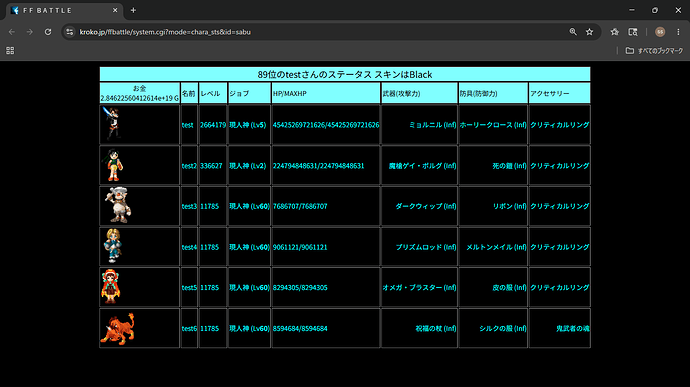The width and height of the screenshot is (690, 387).
Task: Click the test5 red-dressed character sprite
Action: (x=110, y=287)
